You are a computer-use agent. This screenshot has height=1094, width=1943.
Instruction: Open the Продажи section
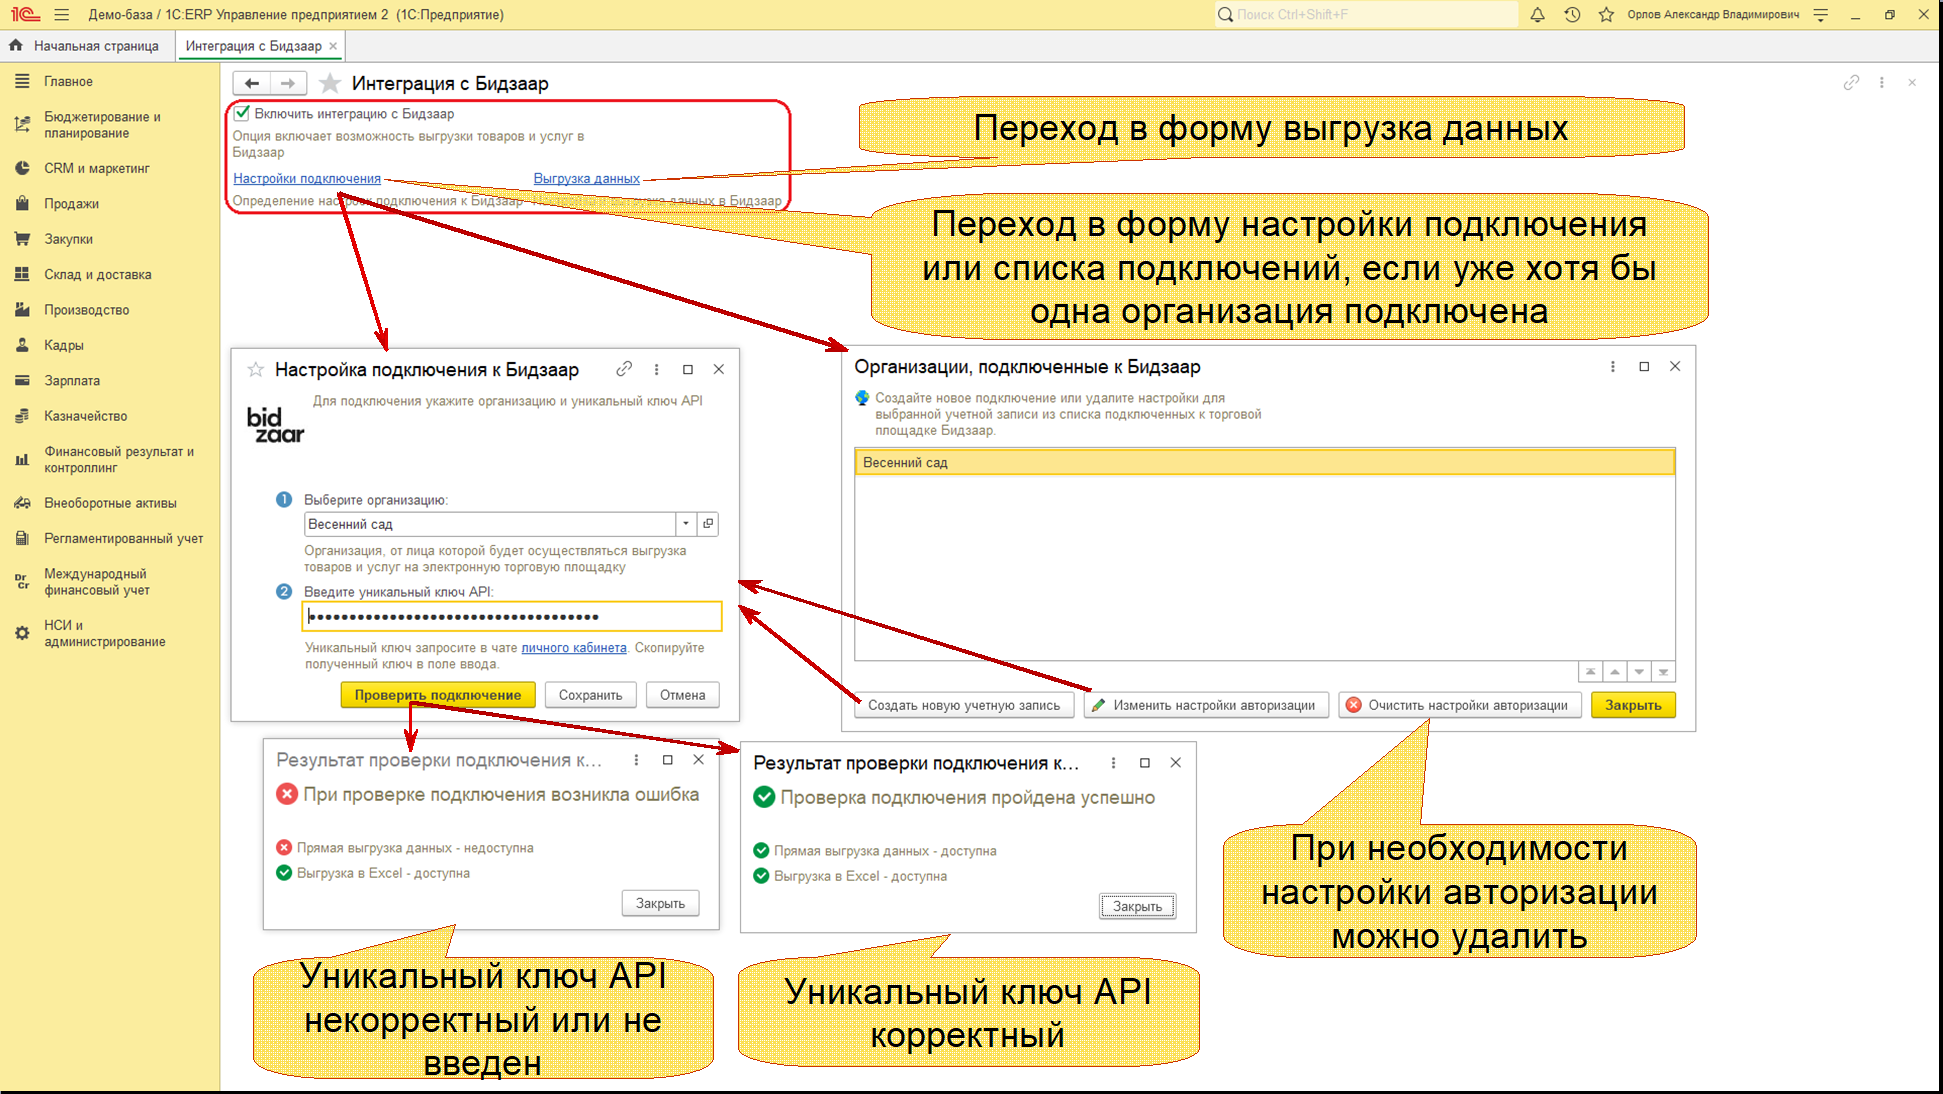[71, 204]
